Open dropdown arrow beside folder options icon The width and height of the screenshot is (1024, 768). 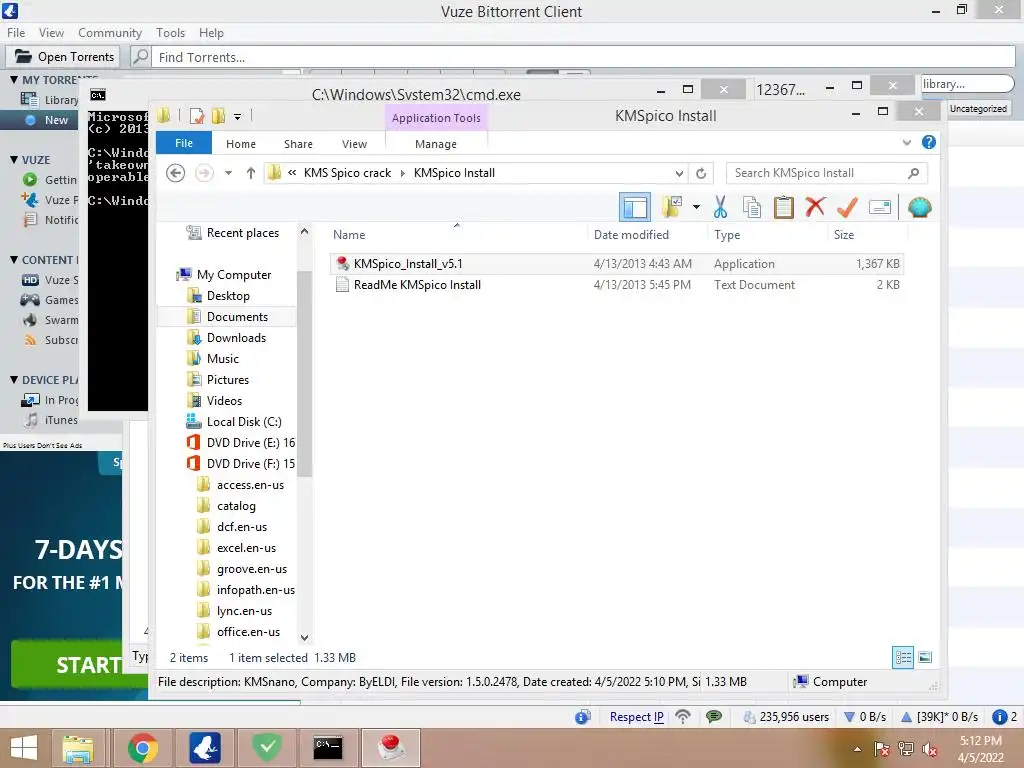(x=696, y=207)
